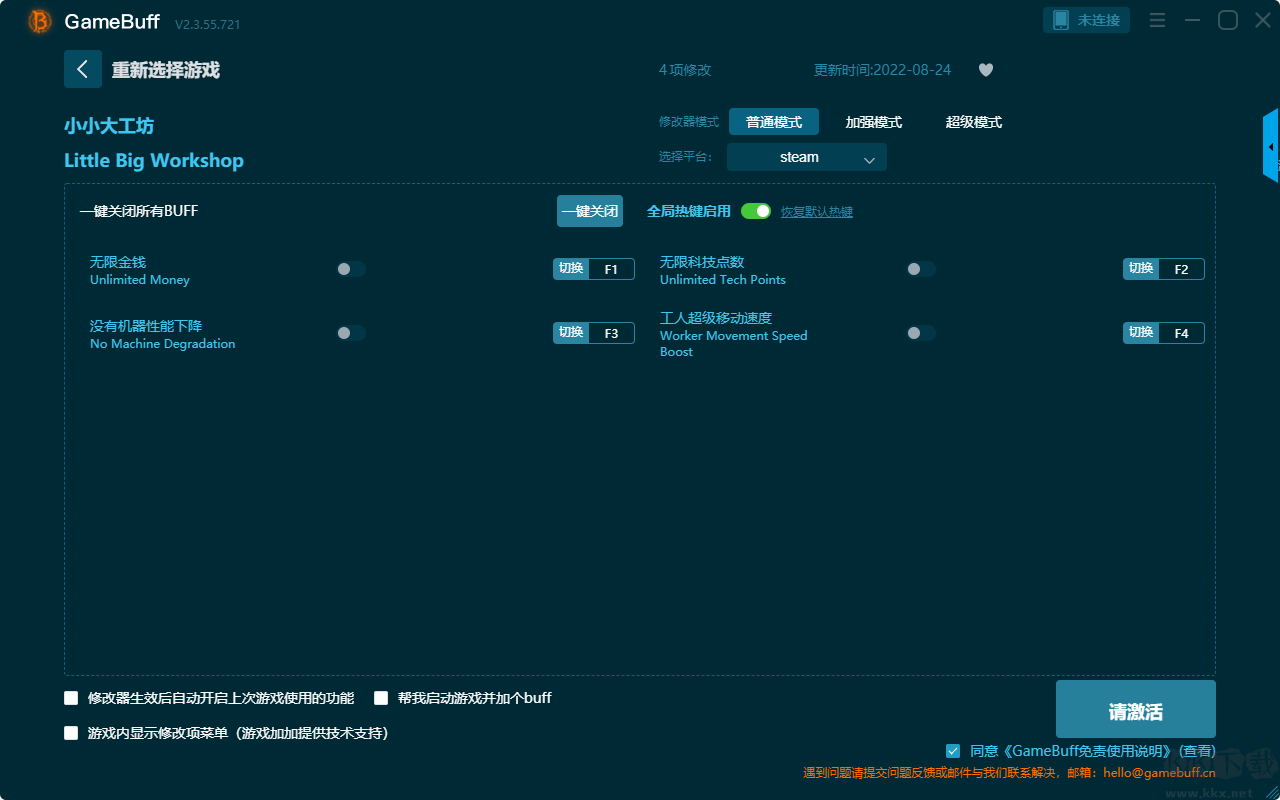Click the phone icon for connection status
This screenshot has width=1280, height=800.
[x=1061, y=20]
